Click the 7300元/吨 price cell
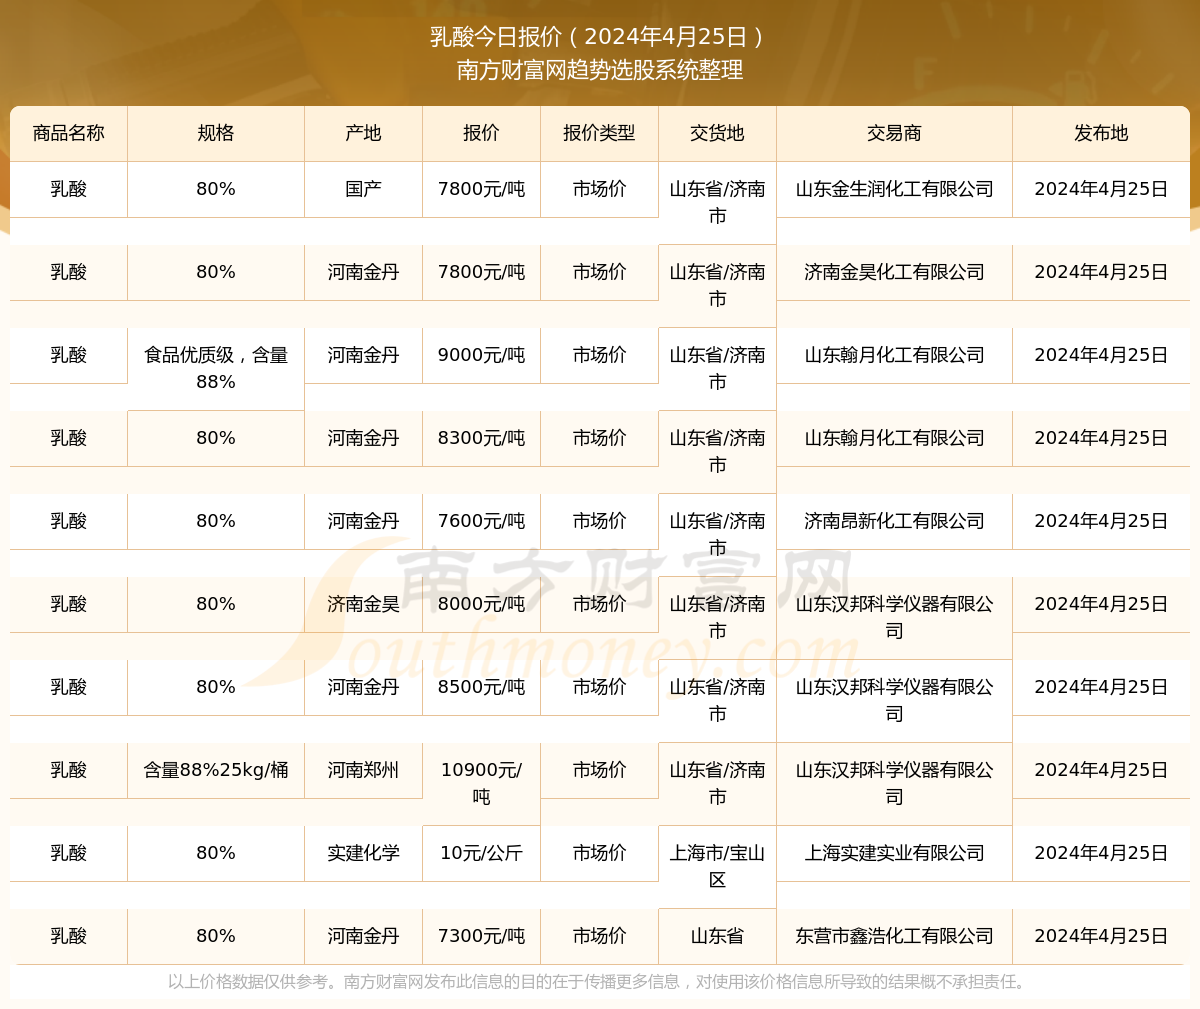Image resolution: width=1200 pixels, height=1009 pixels. pyautogui.click(x=481, y=936)
